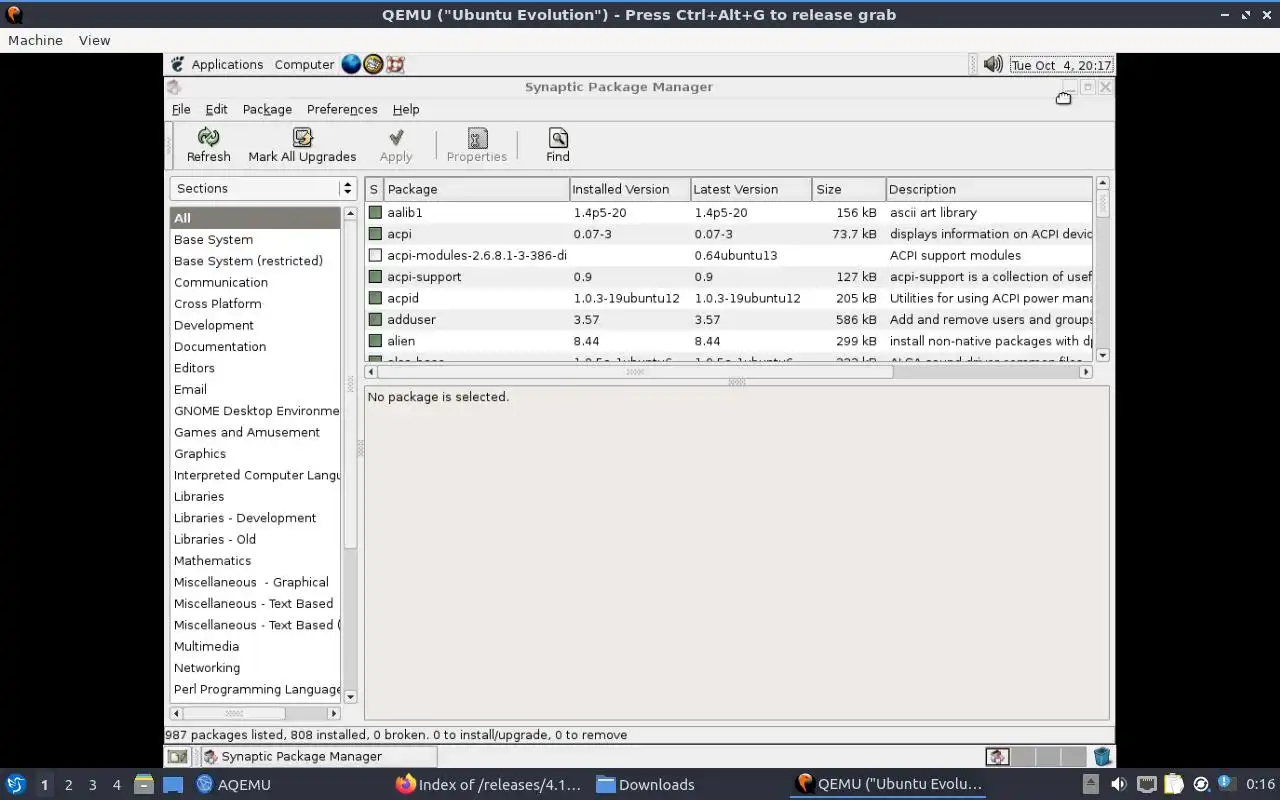
Task: Click the help lifesaver launcher icon
Action: click(395, 64)
